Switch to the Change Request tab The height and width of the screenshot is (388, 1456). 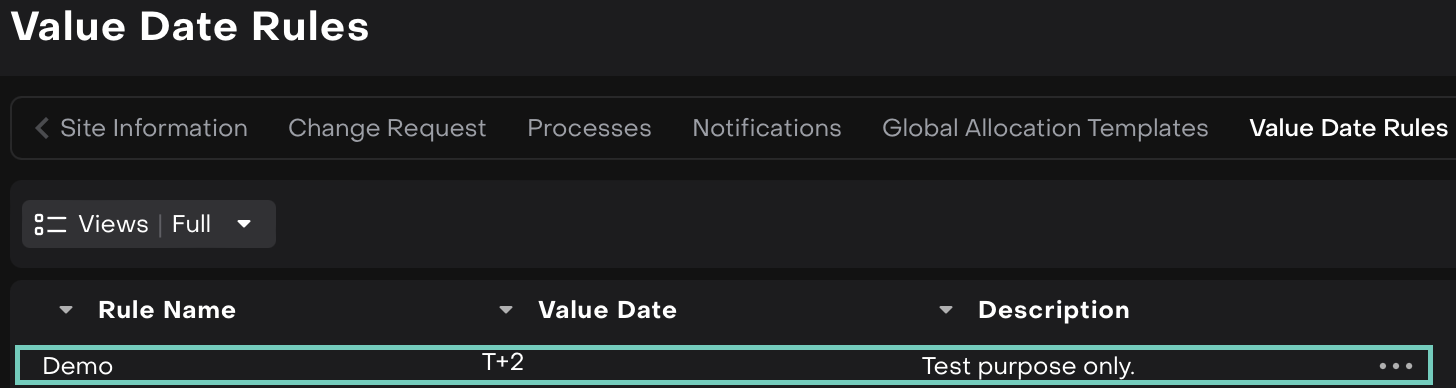click(x=387, y=128)
